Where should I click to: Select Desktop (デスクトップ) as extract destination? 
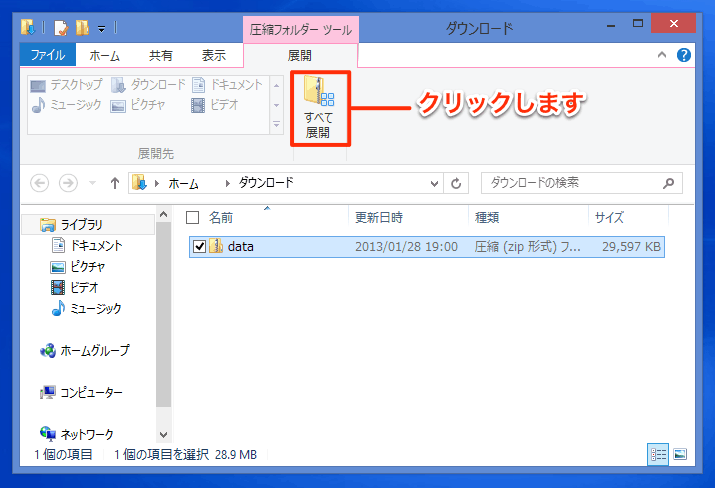tap(67, 85)
